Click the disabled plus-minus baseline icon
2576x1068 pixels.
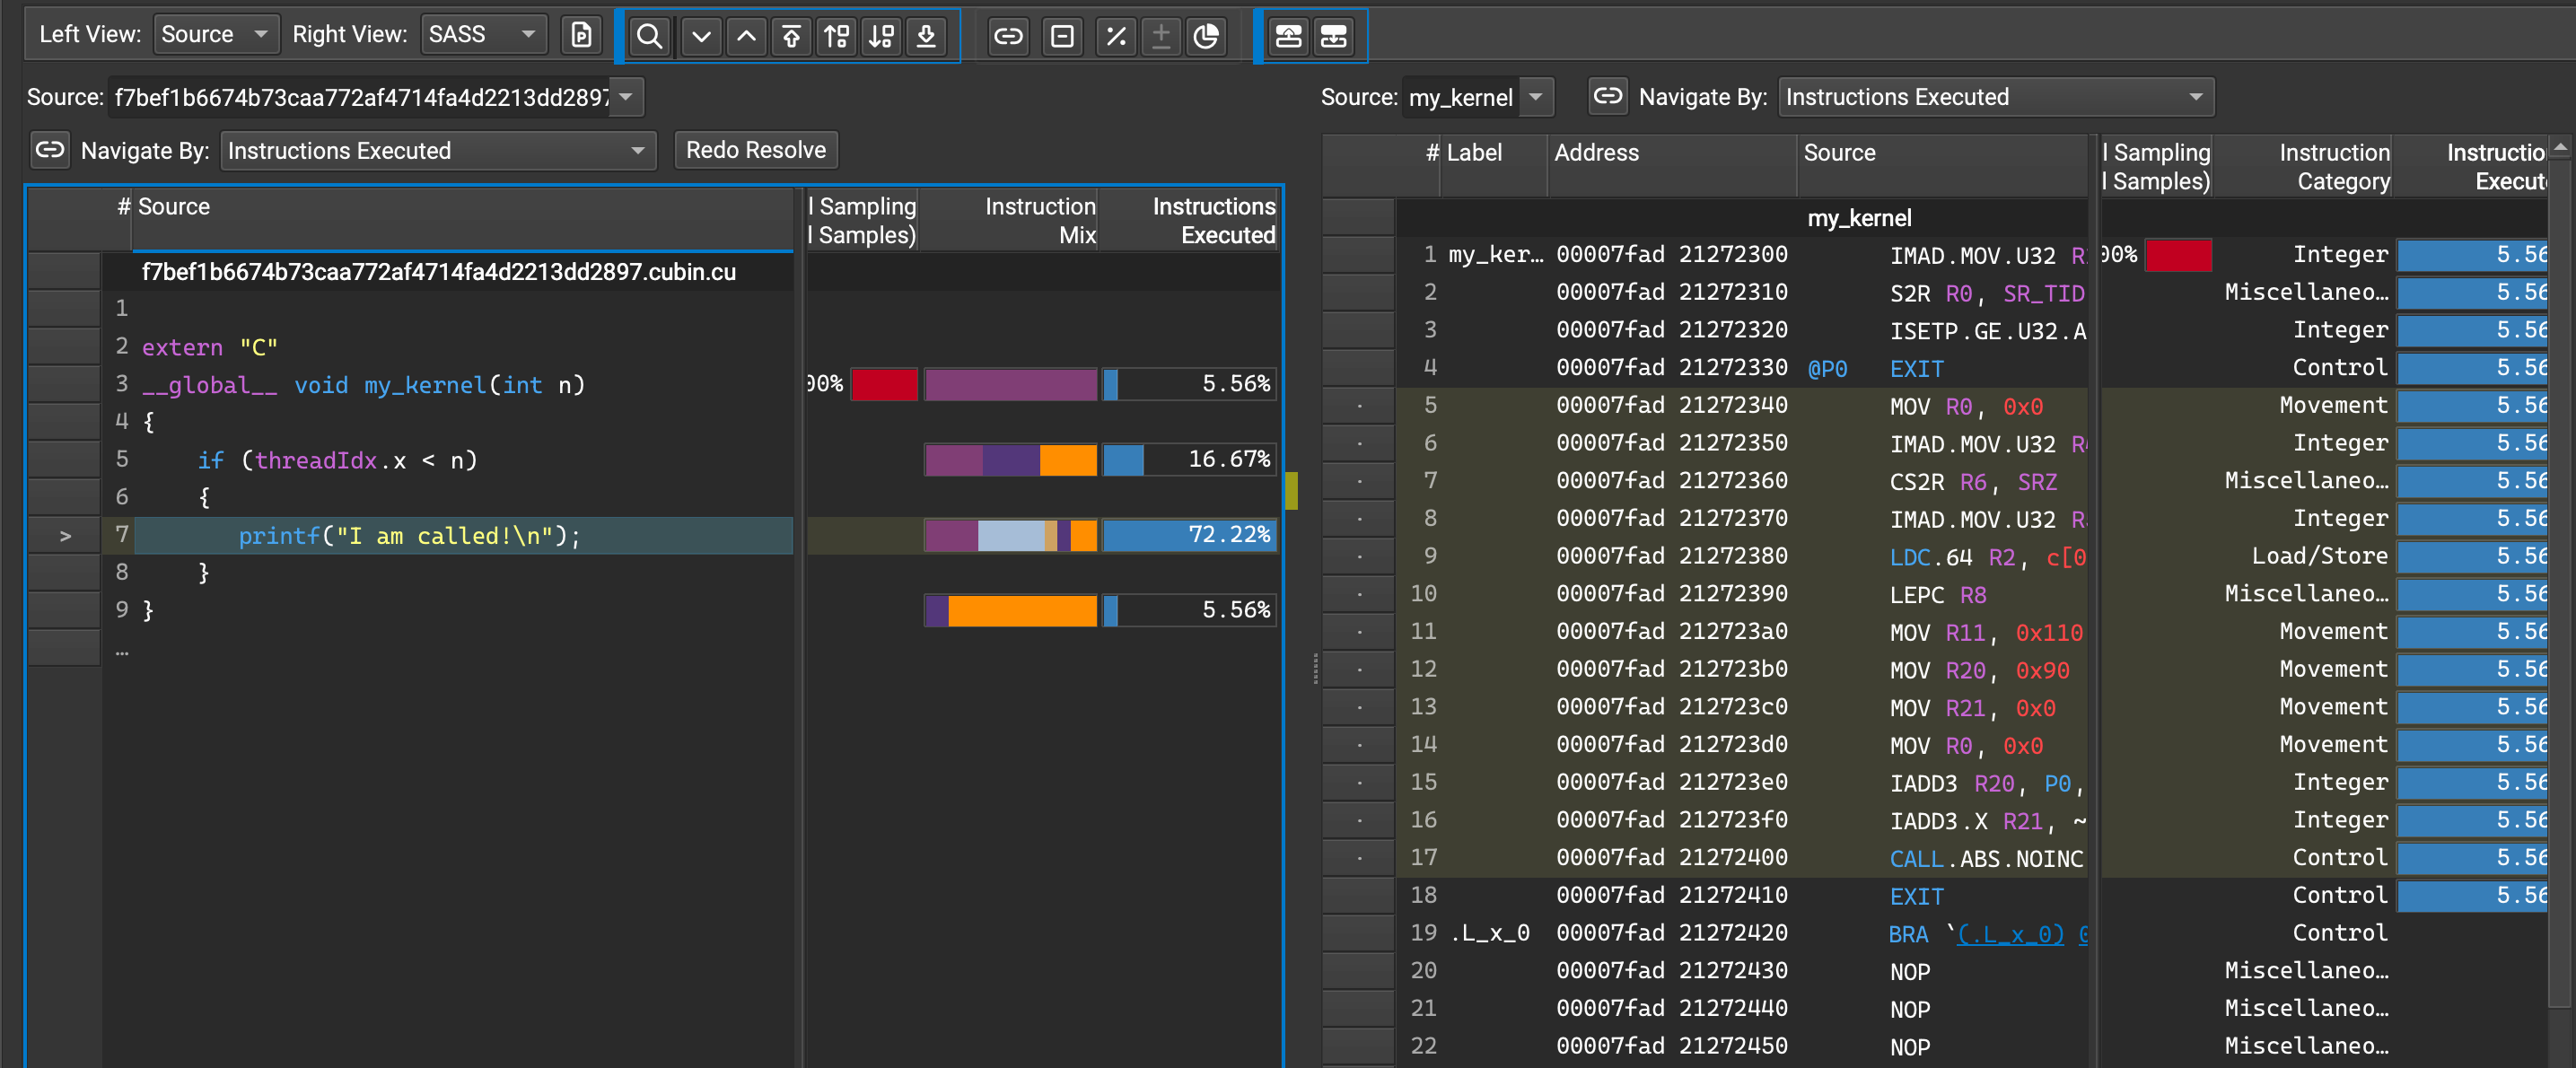1161,37
